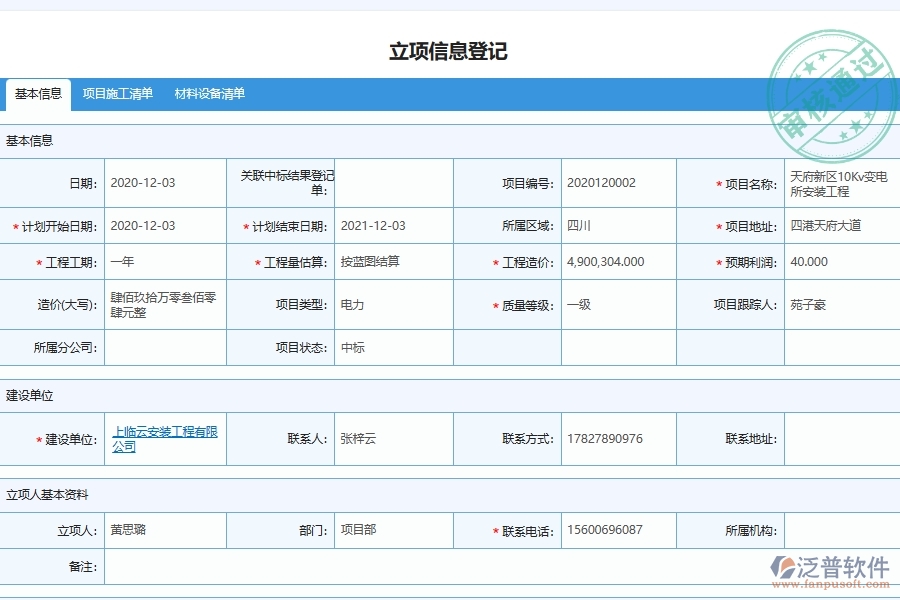The width and height of the screenshot is (900, 600).
Task: Select the 基本信息 tab
Action: (38, 94)
